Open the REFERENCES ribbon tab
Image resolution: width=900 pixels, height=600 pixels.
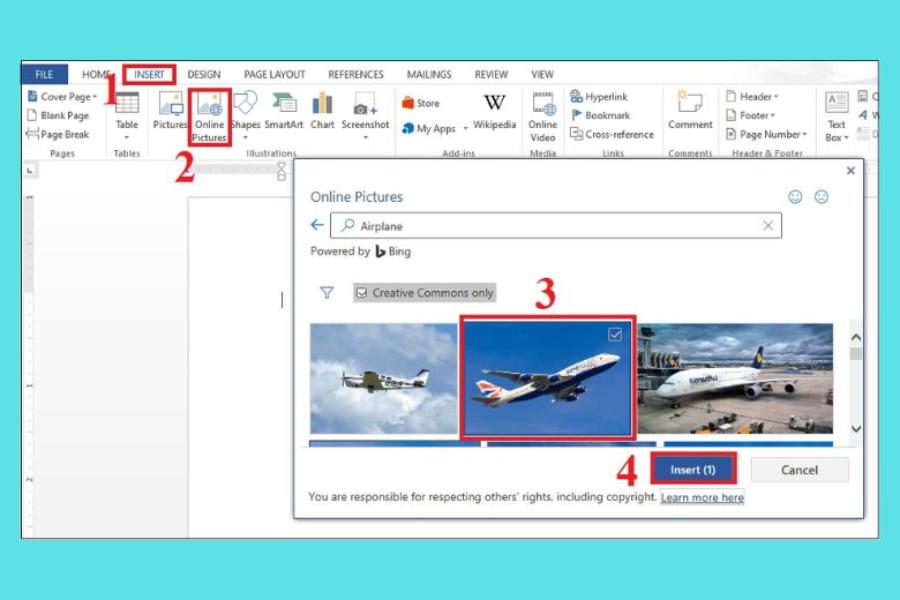click(x=356, y=75)
